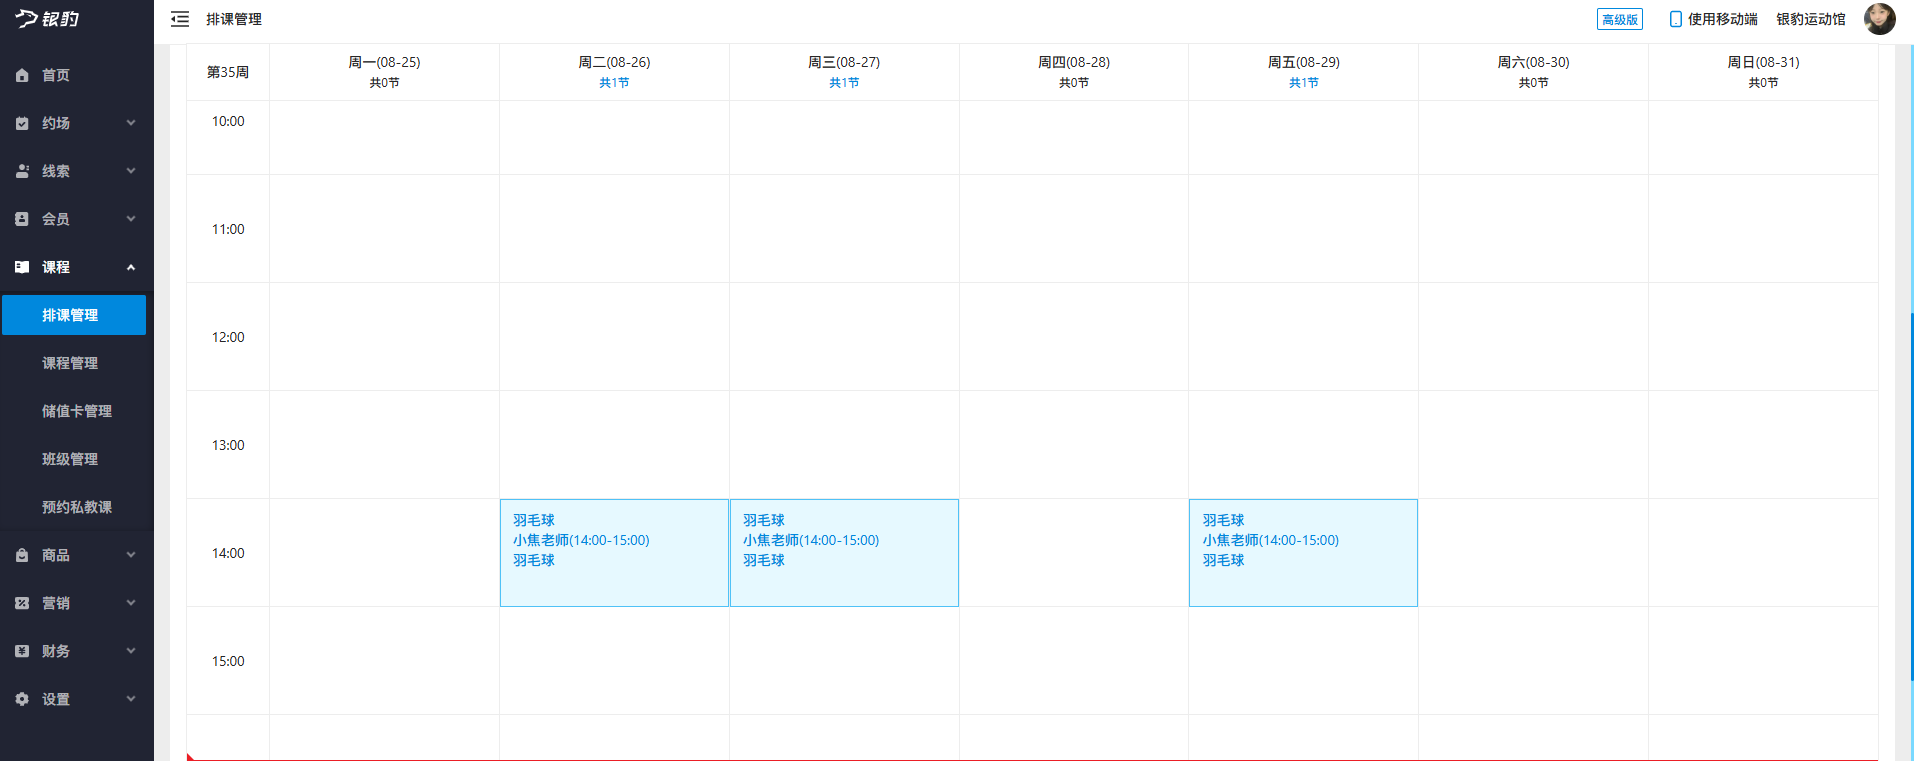1914x761 pixels.
Task: Expand the 营销 menu chevron
Action: coord(131,603)
